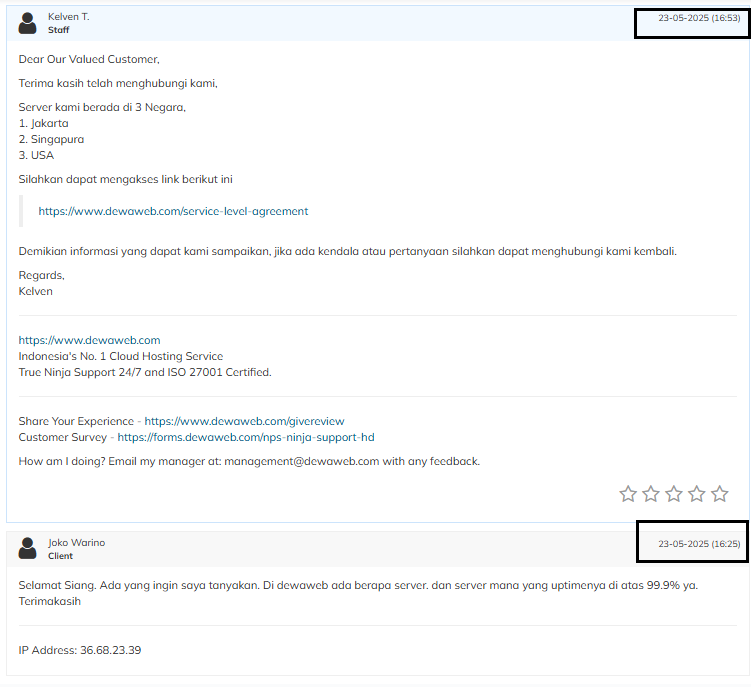
Task: Select the second rating star
Action: pos(651,494)
